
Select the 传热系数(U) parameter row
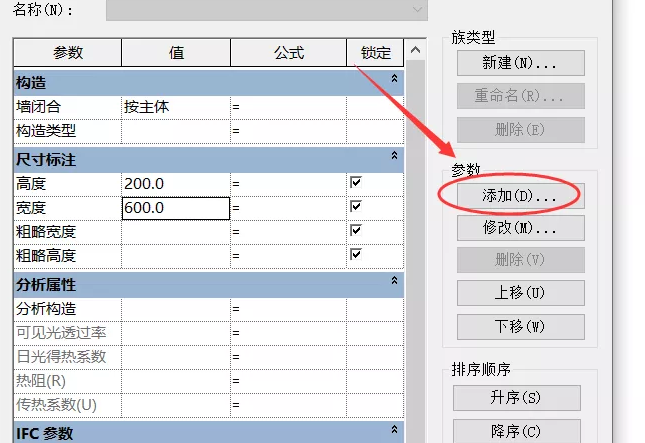pyautogui.click(x=209, y=405)
